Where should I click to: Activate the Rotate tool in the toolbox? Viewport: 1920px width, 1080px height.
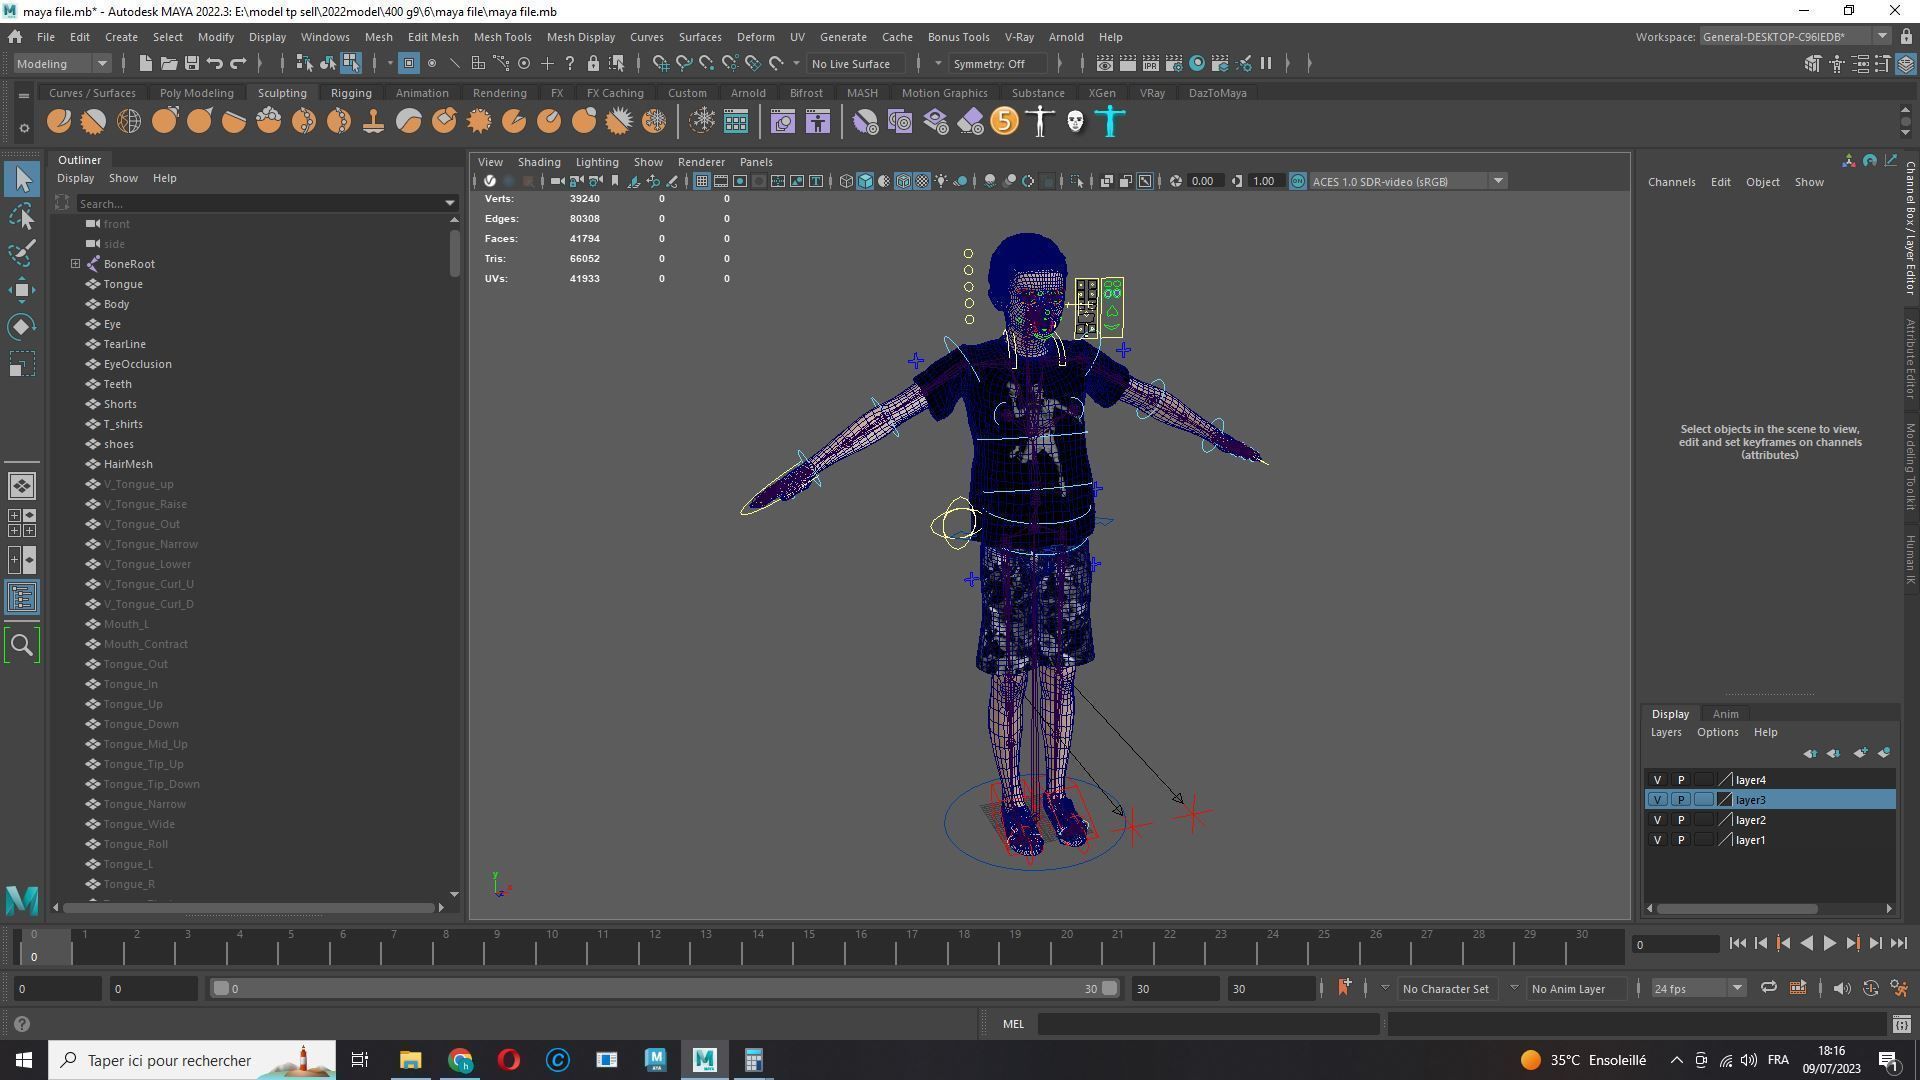click(x=21, y=327)
